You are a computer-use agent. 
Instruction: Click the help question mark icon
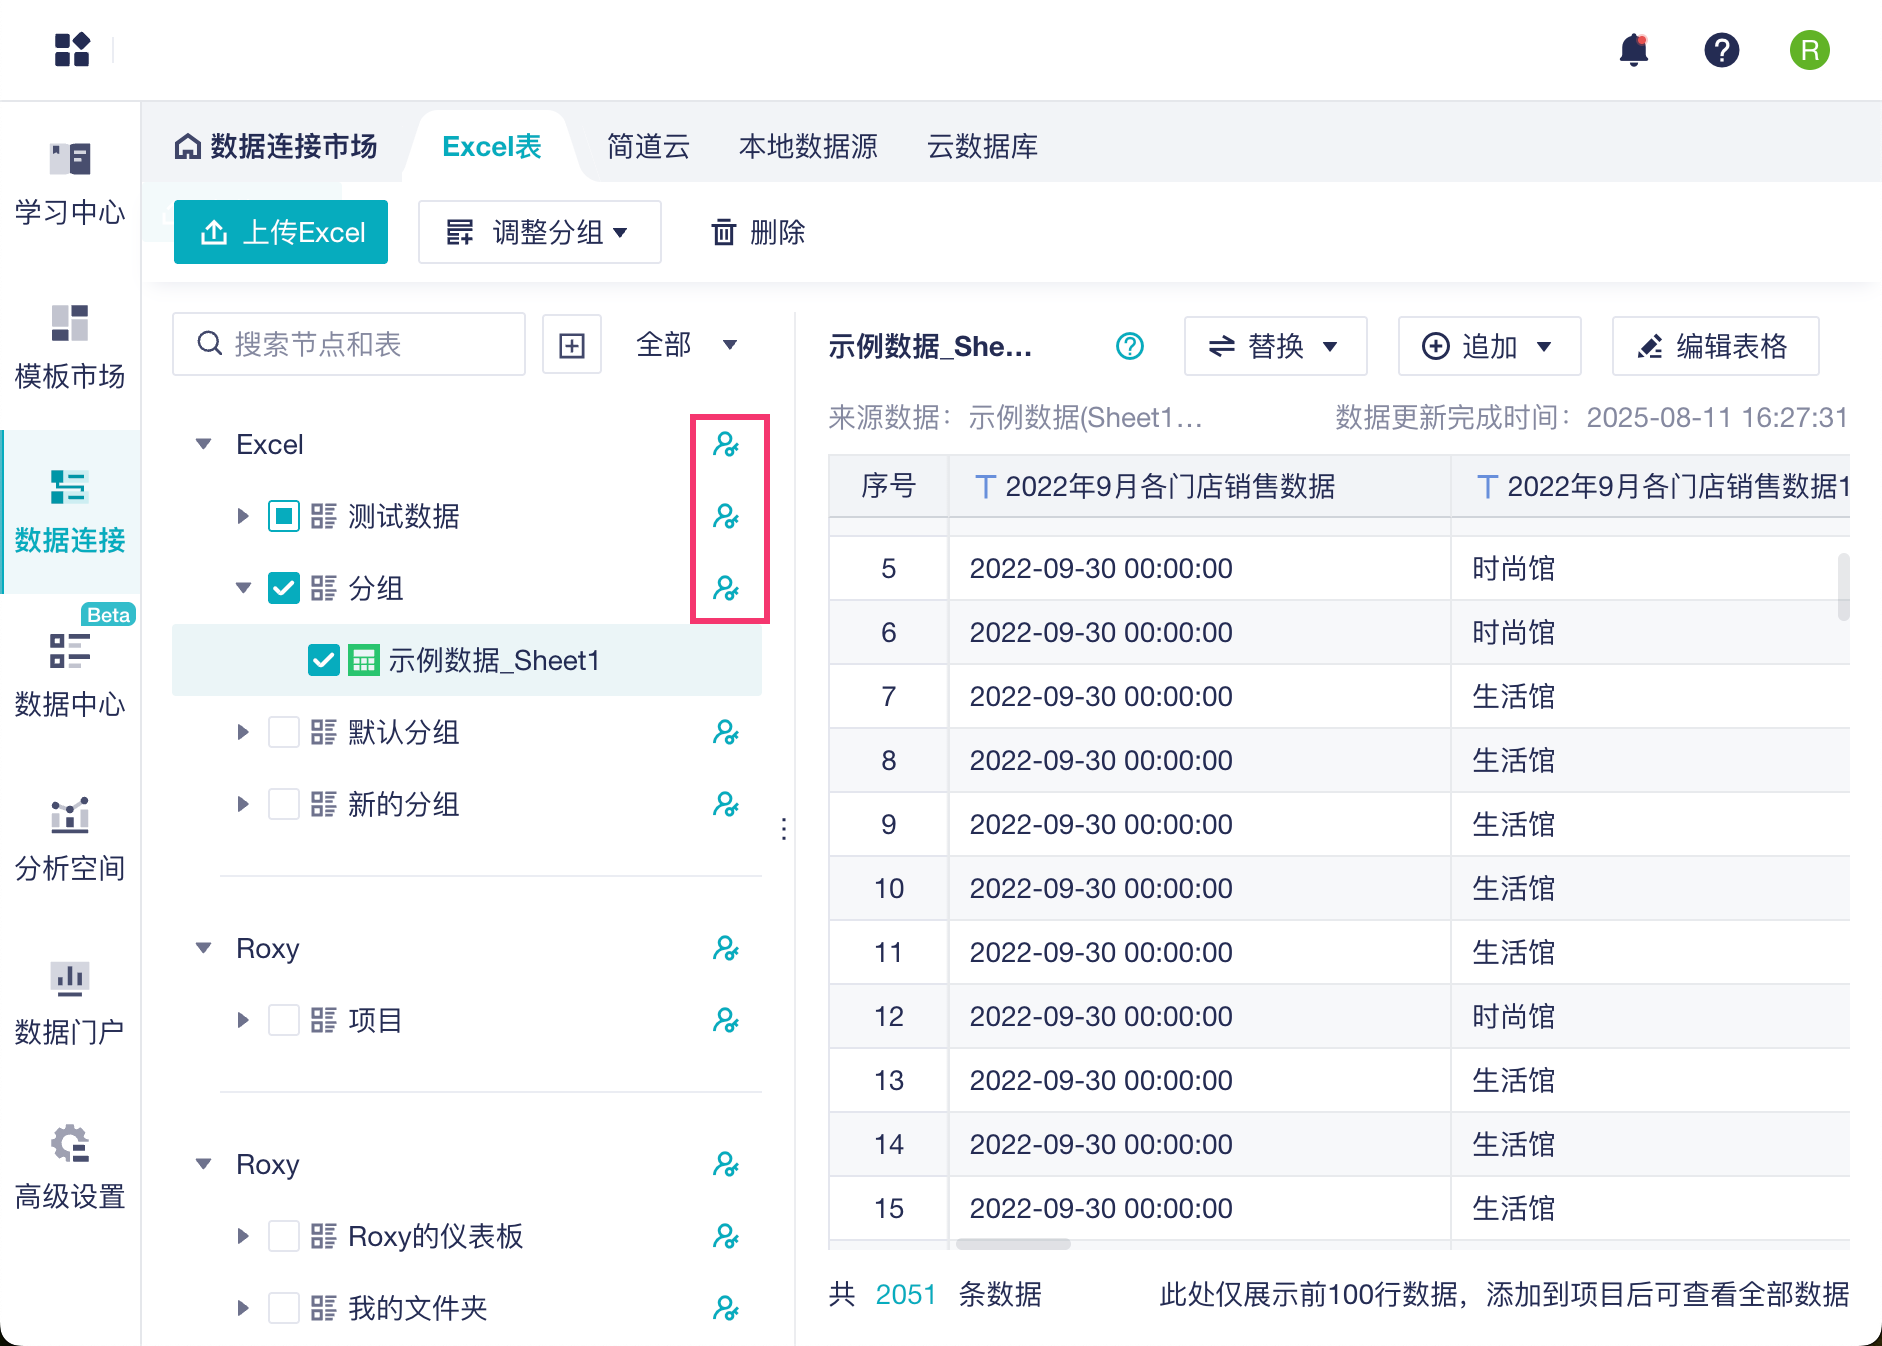1721,49
